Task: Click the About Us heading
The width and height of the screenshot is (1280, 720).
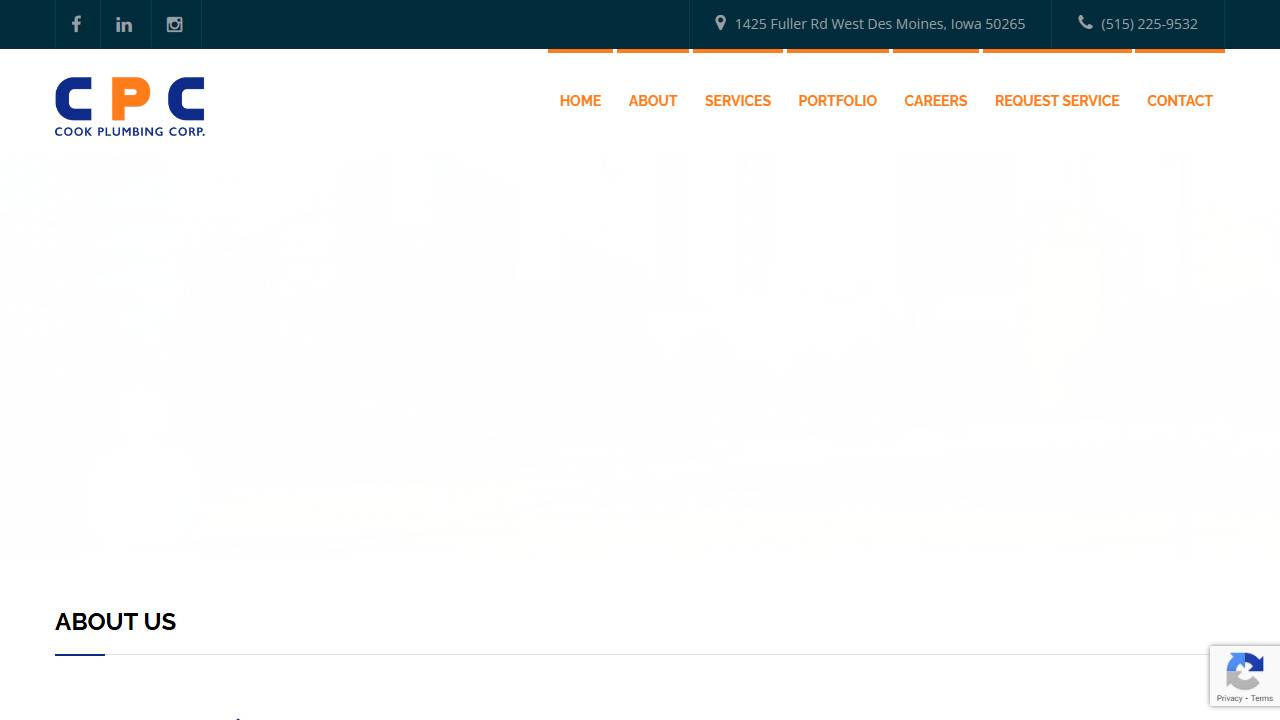Action: coord(116,622)
